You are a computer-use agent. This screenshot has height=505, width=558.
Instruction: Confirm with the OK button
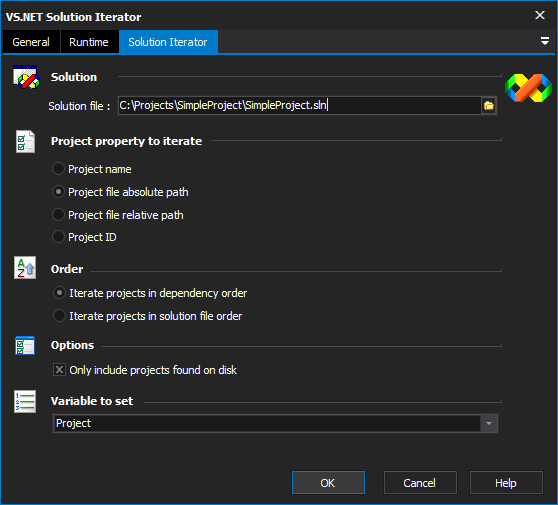(x=328, y=483)
